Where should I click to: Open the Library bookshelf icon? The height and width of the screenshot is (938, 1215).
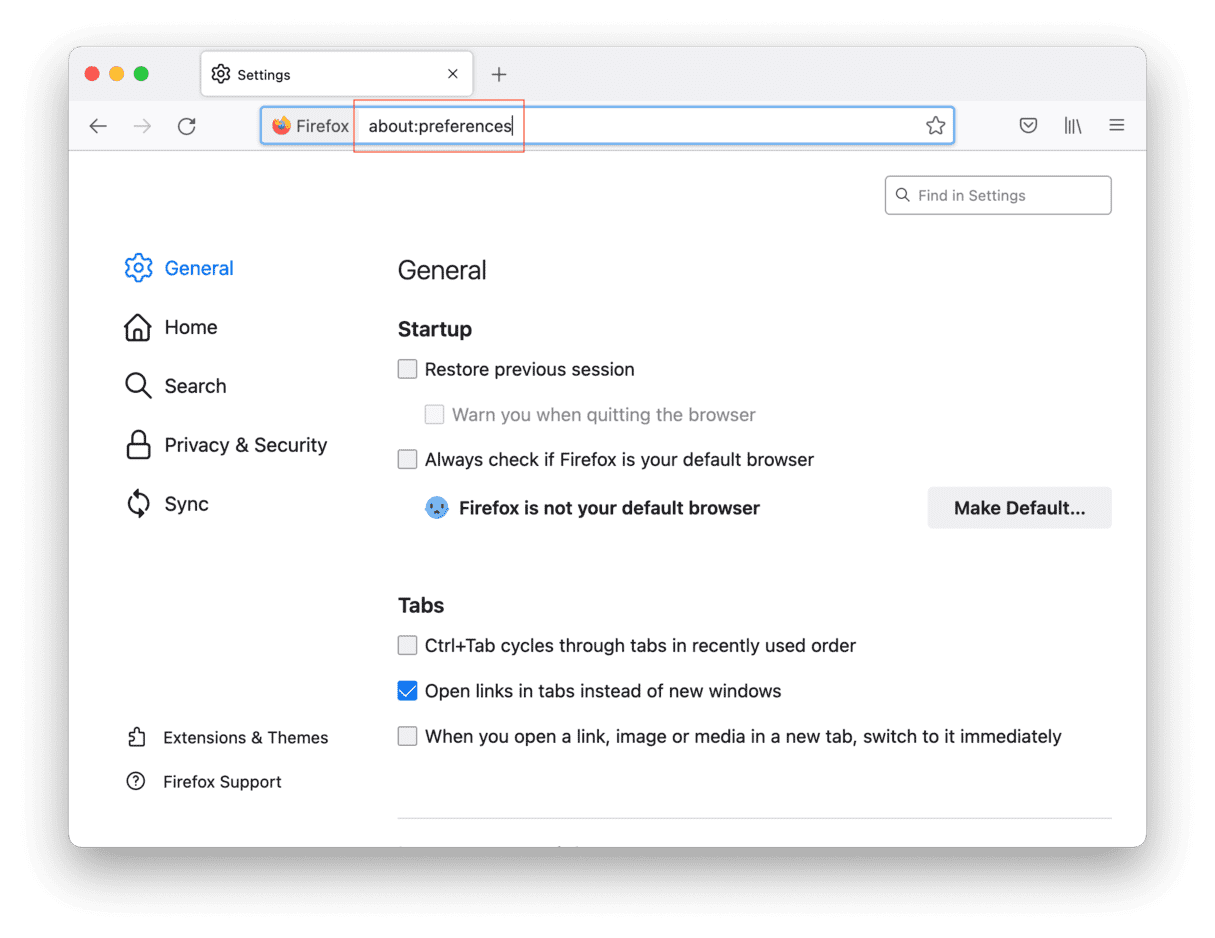click(1072, 126)
